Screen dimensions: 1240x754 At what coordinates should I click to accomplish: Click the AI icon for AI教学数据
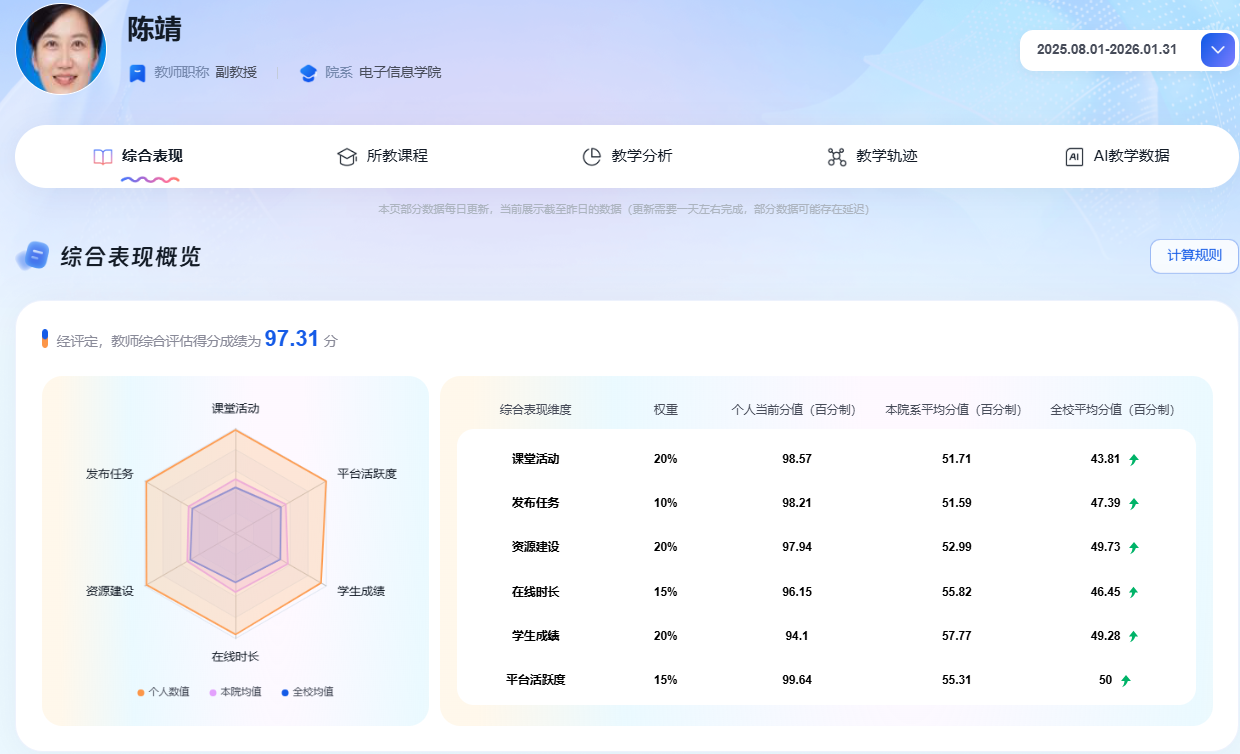(x=1074, y=157)
